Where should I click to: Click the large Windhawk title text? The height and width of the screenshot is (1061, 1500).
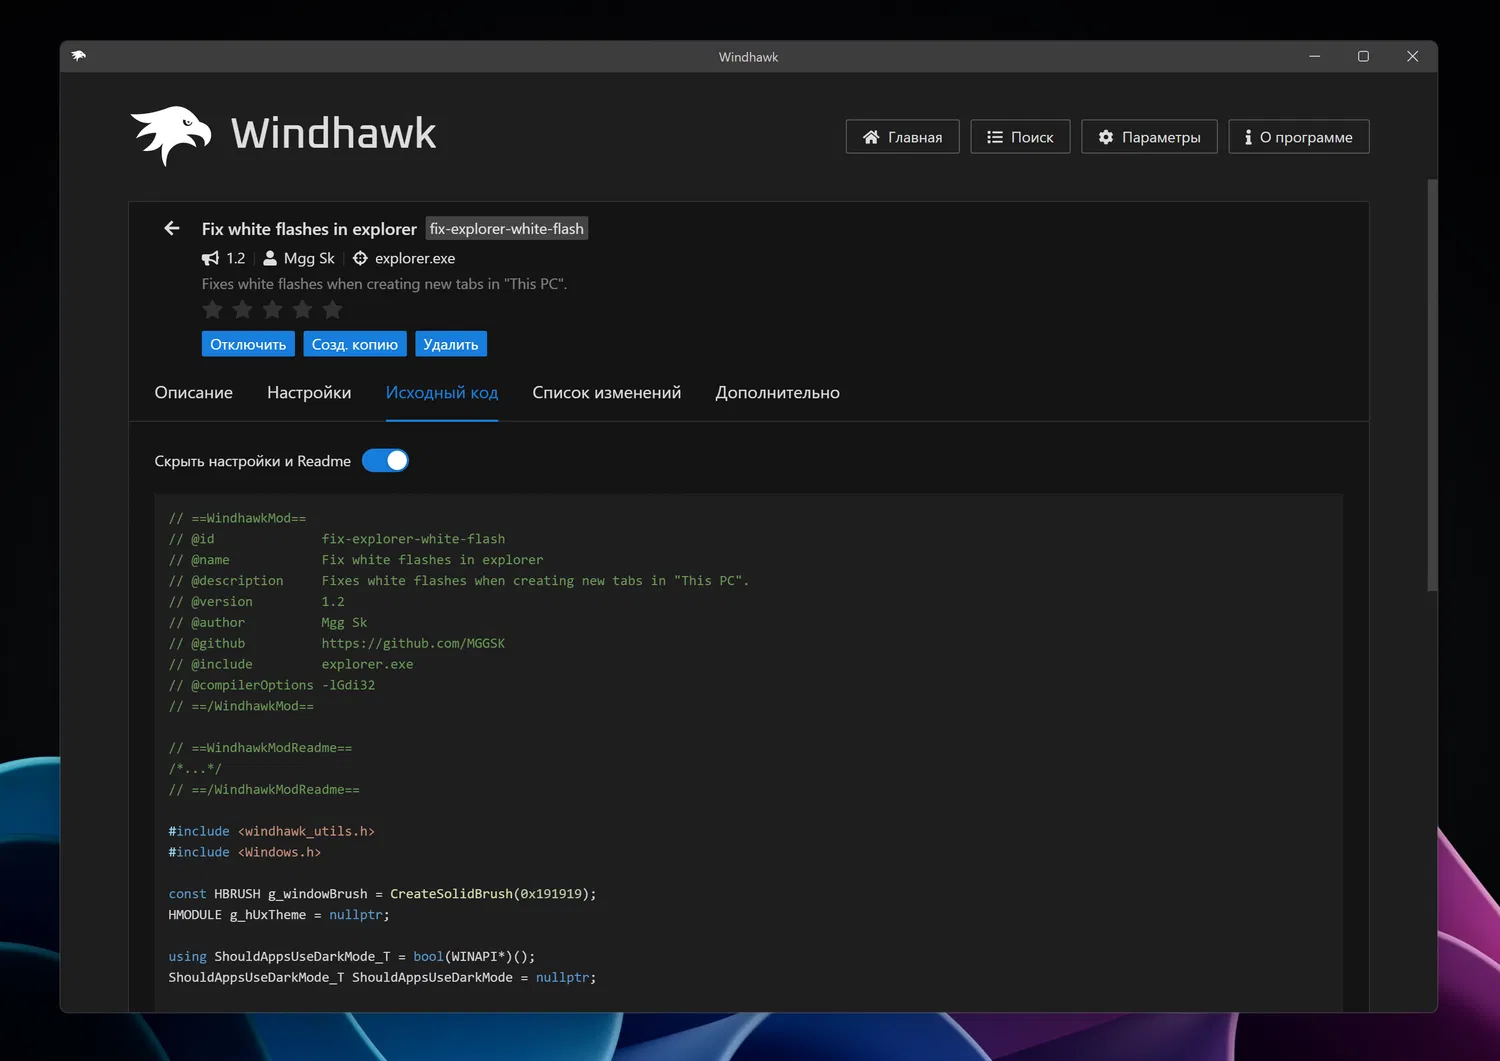[334, 134]
